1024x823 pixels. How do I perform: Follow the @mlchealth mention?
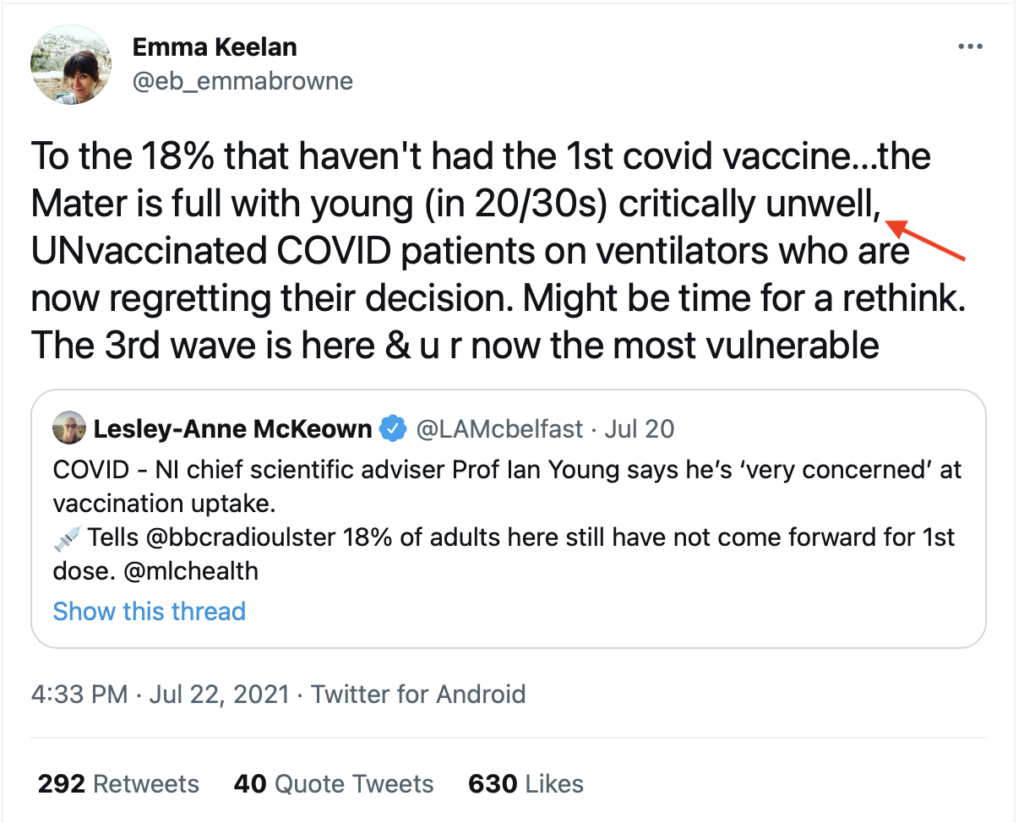[190, 571]
